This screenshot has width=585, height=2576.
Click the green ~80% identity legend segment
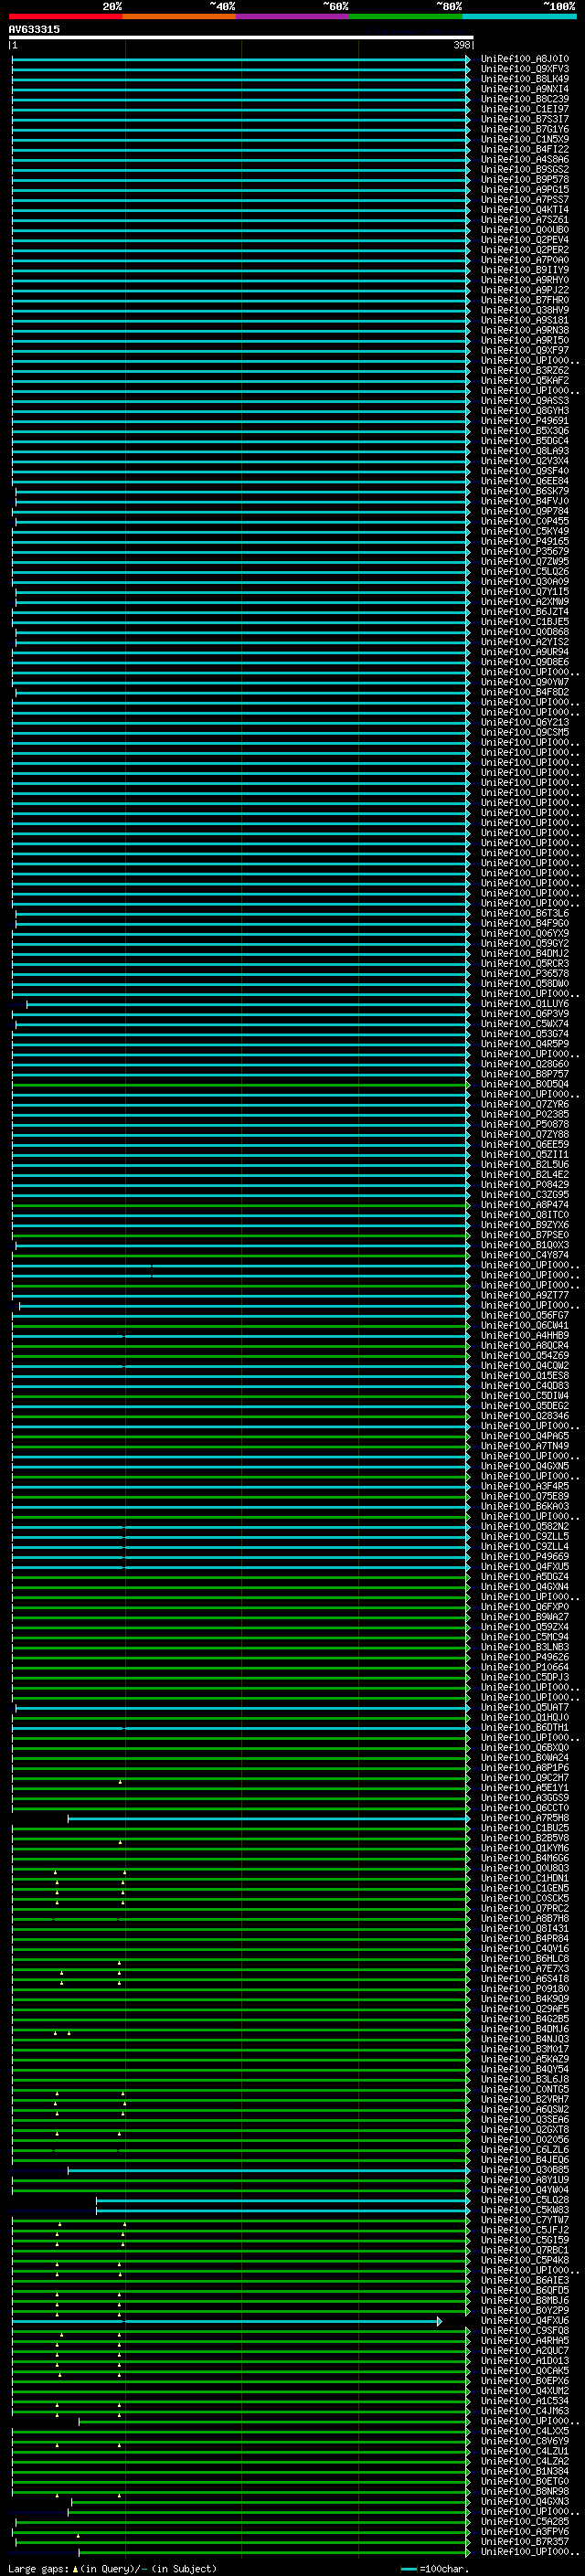pyautogui.click(x=406, y=16)
